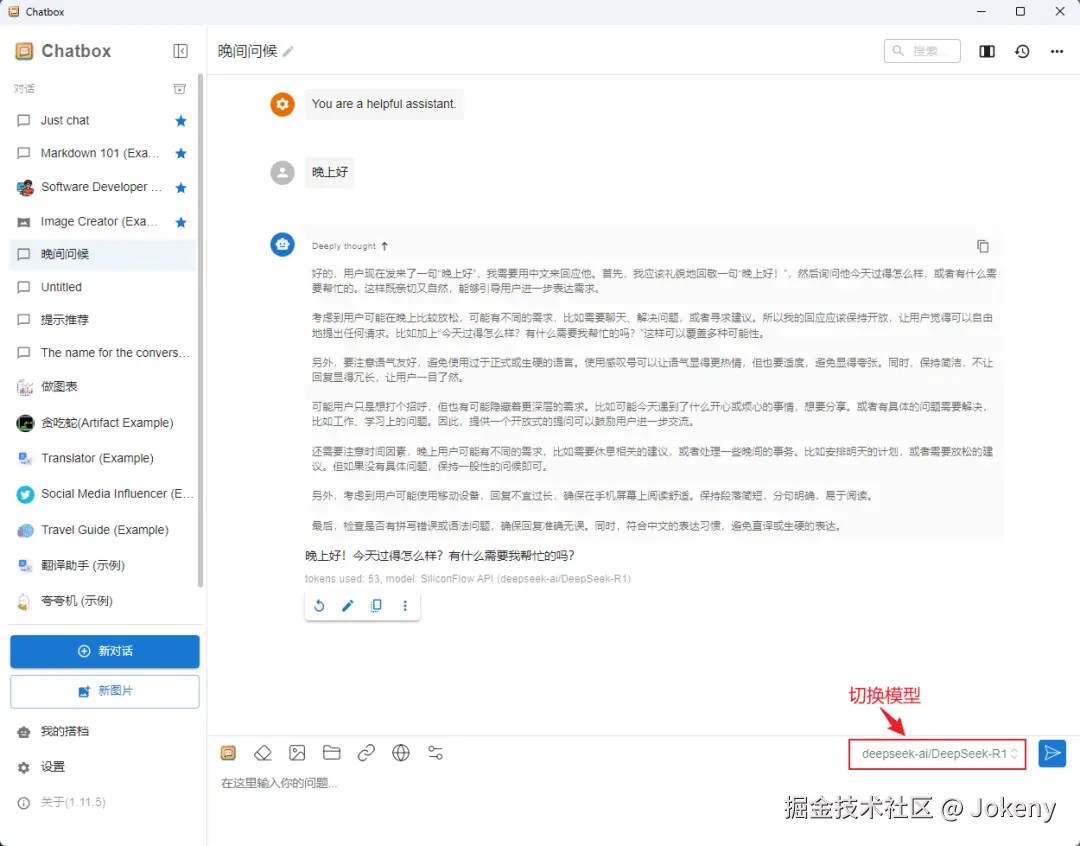Open 夸夸机 (示例) conversation
Image resolution: width=1080 pixels, height=846 pixels.
tap(103, 601)
